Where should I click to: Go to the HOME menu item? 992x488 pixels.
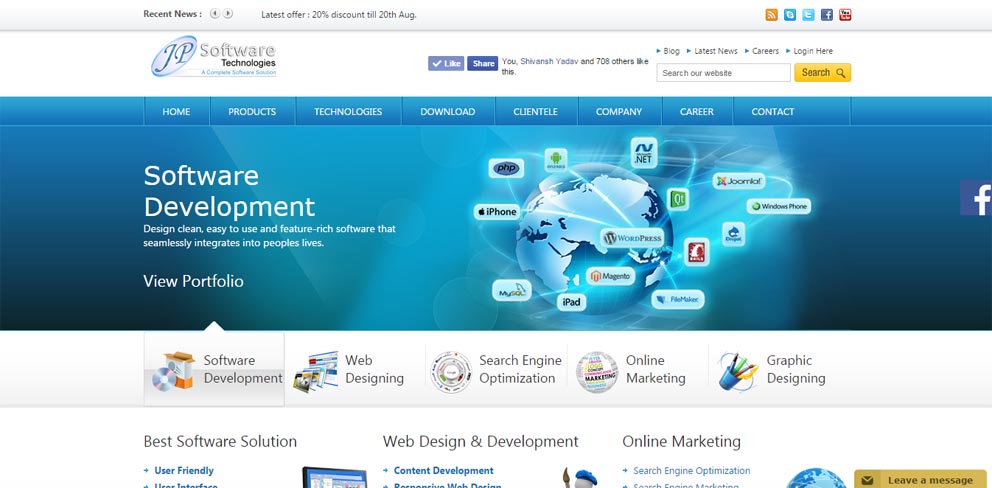click(177, 111)
